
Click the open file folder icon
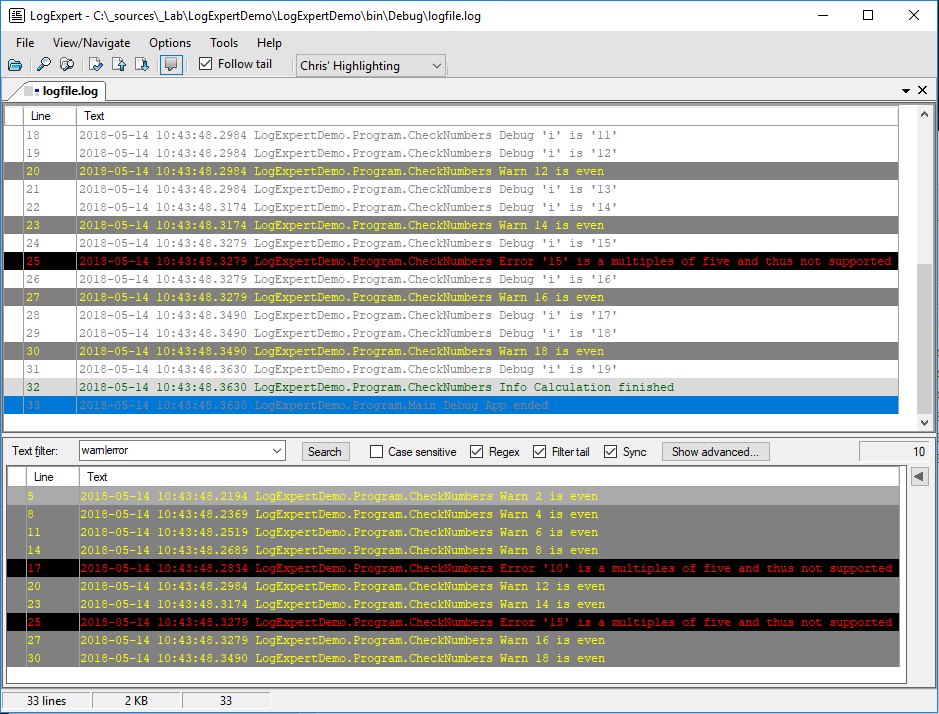[15, 65]
